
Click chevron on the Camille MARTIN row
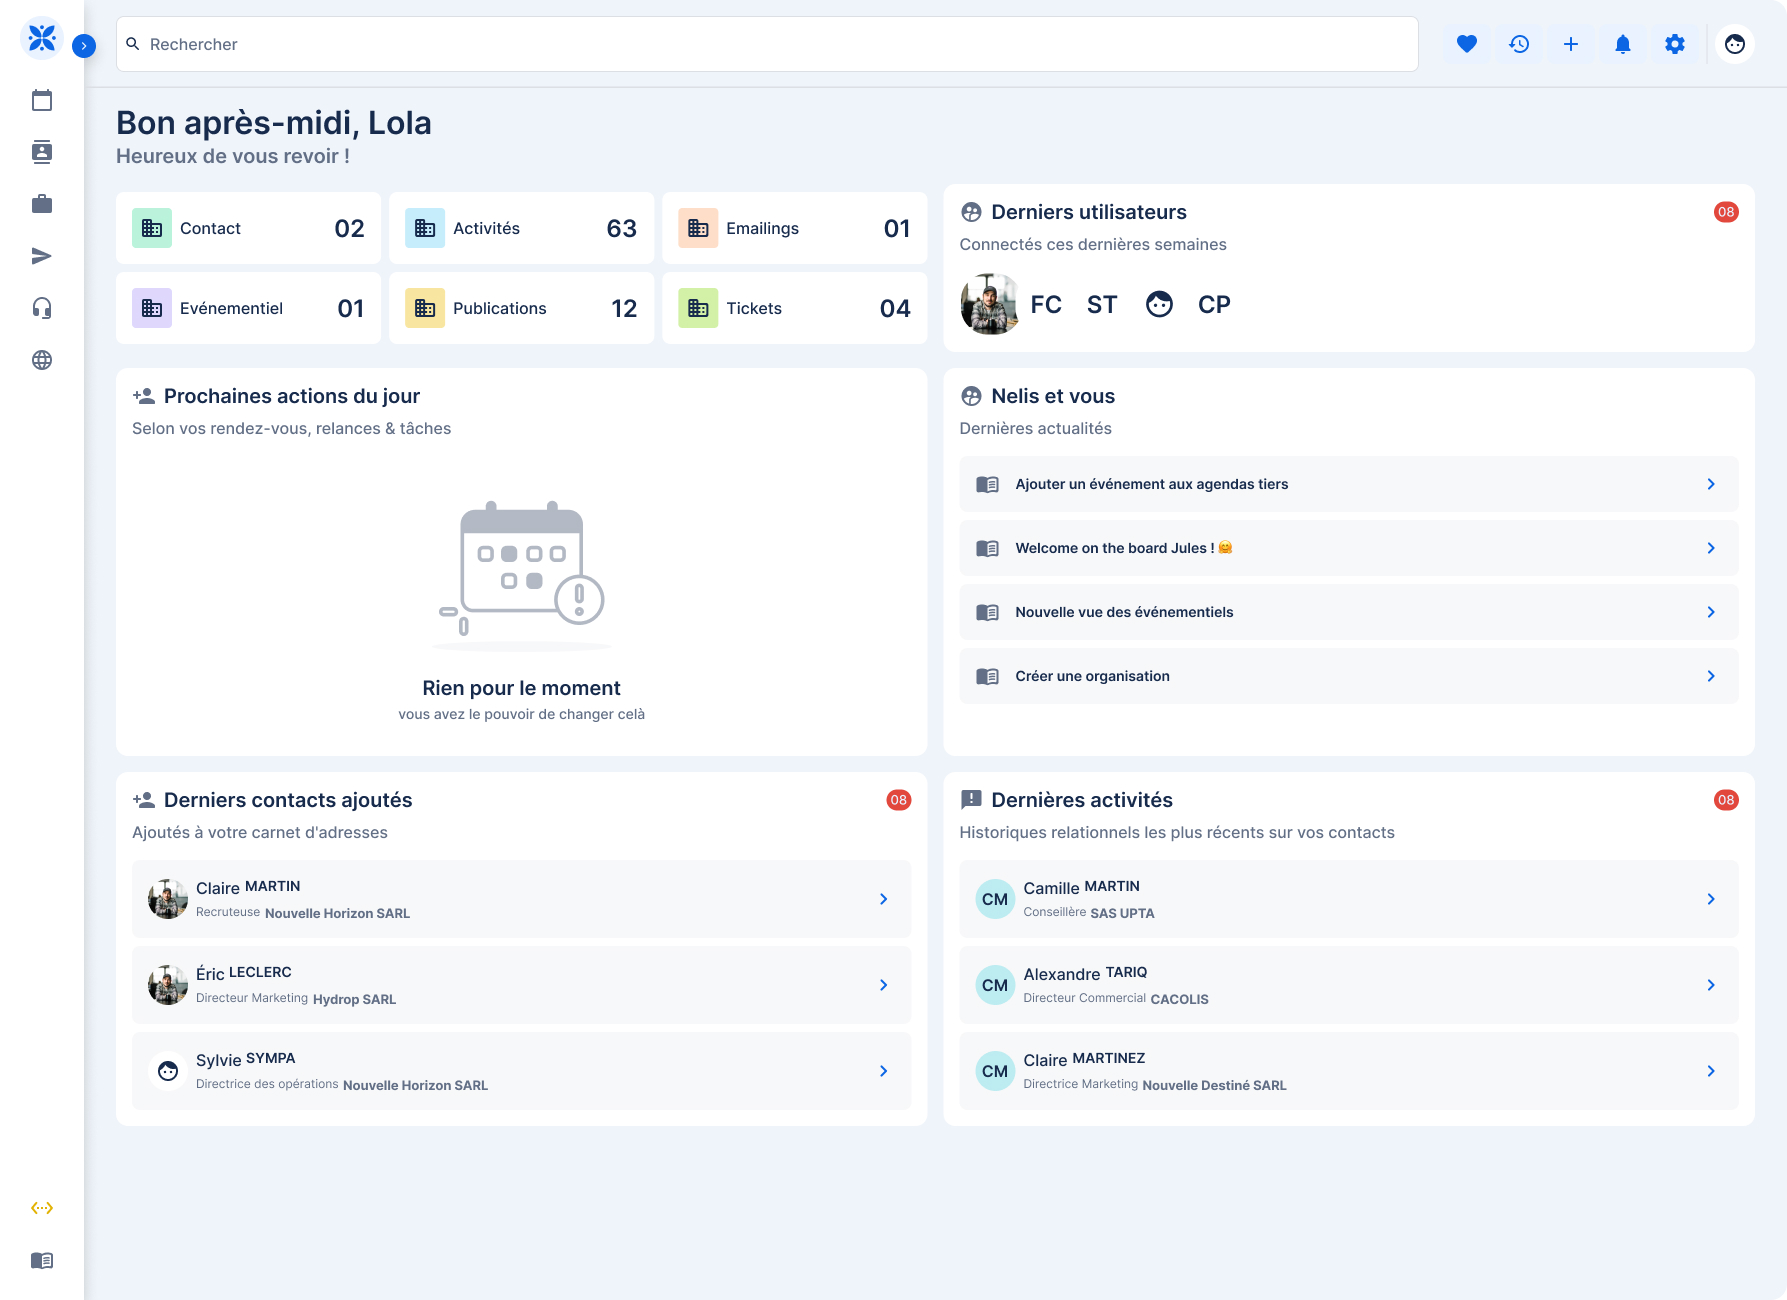pos(1711,899)
